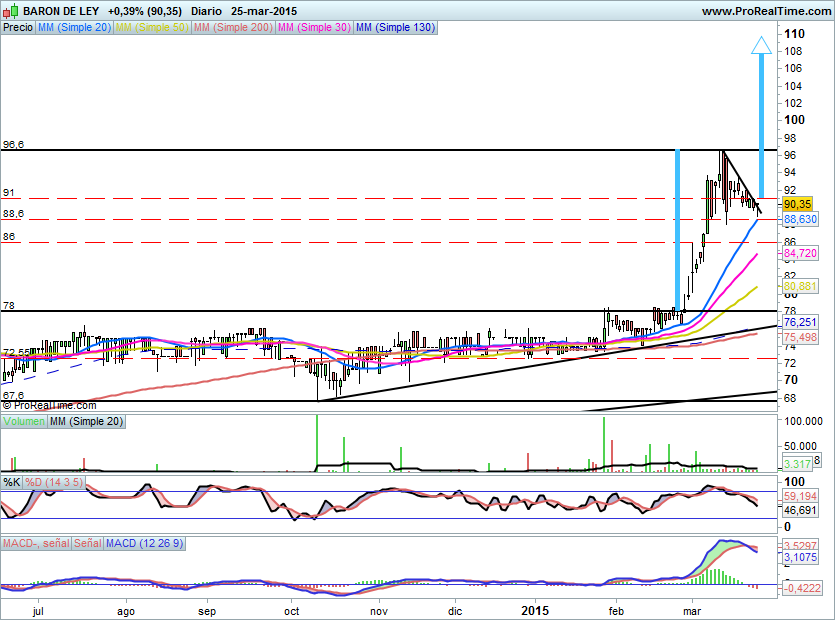Click the MM (Simple 130) label
The height and width of the screenshot is (620, 835).
coord(394,28)
